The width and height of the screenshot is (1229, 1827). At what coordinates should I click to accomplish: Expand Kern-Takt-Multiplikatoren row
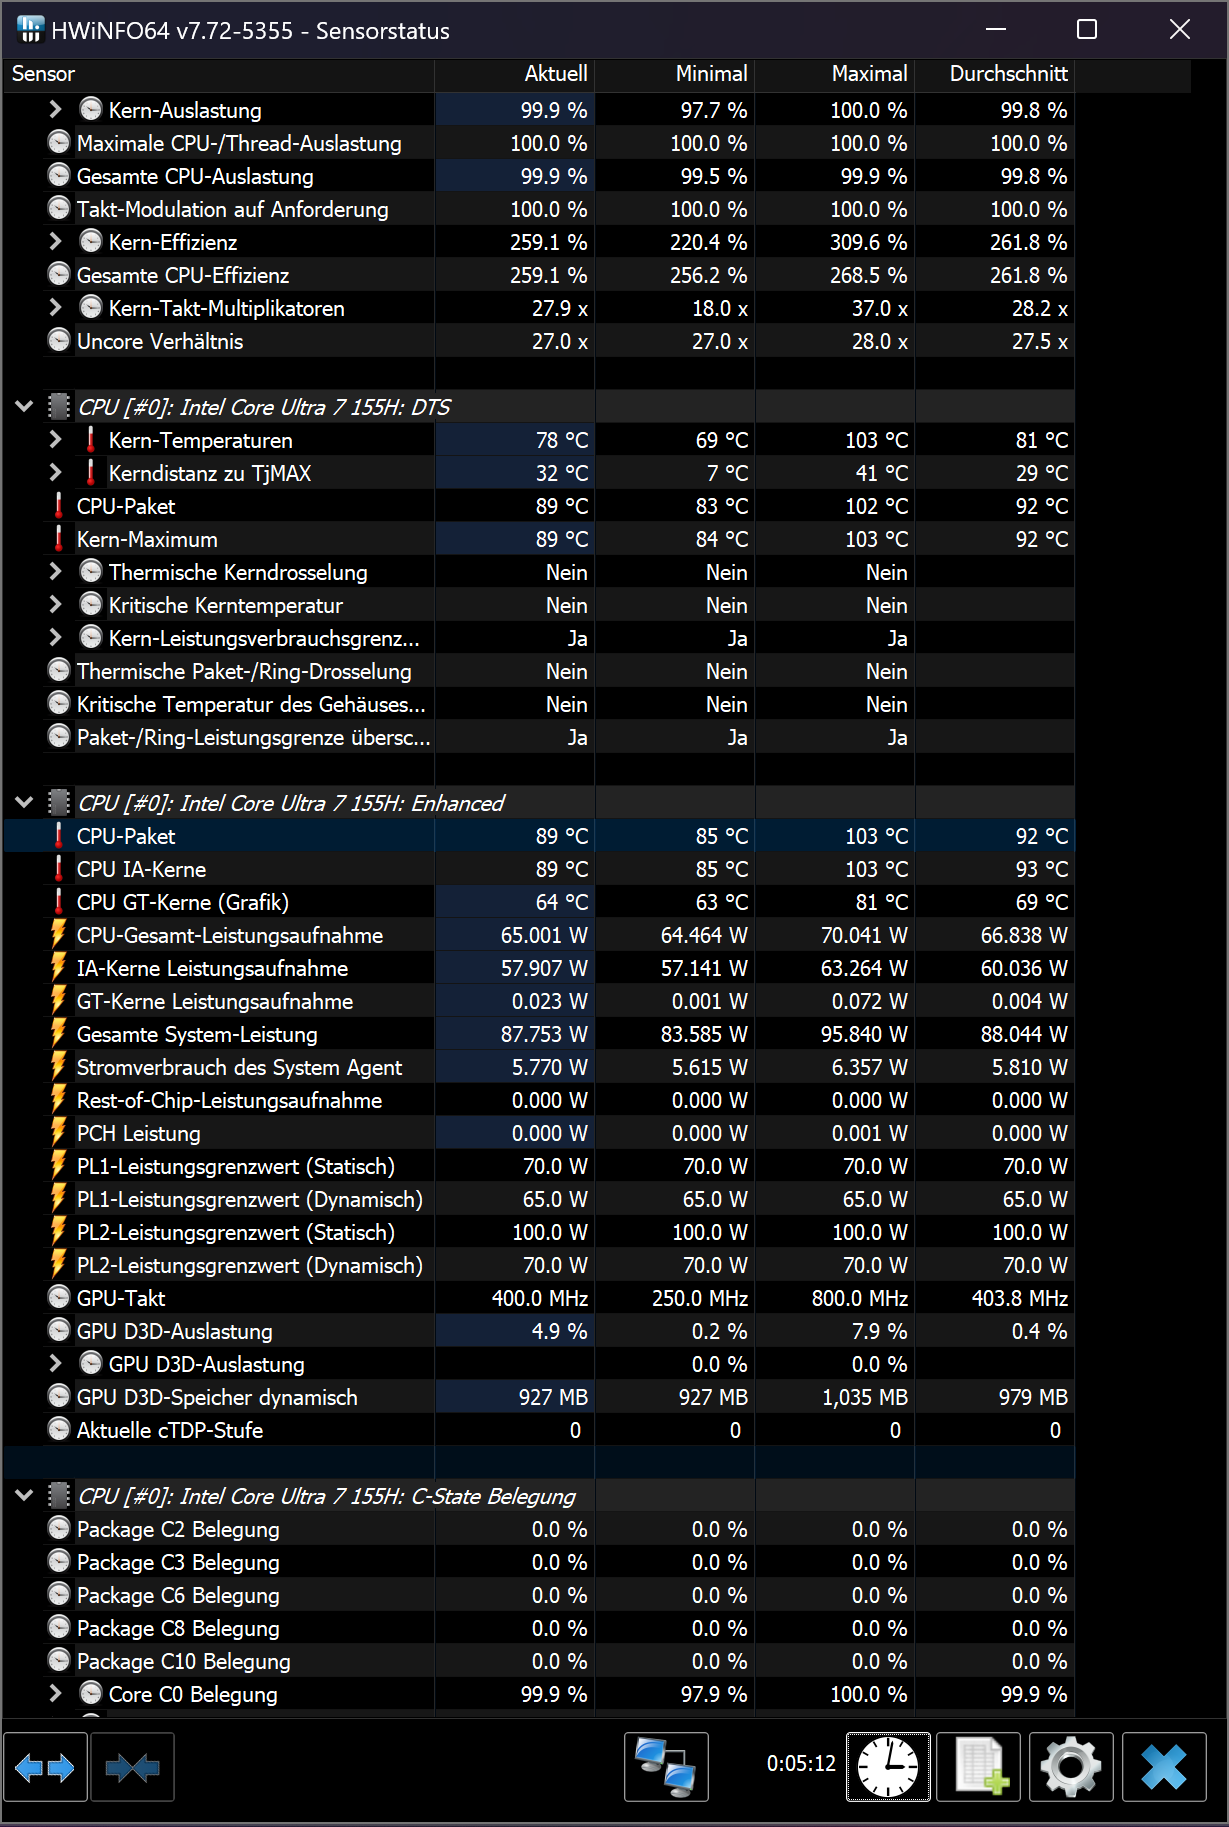pyautogui.click(x=56, y=308)
